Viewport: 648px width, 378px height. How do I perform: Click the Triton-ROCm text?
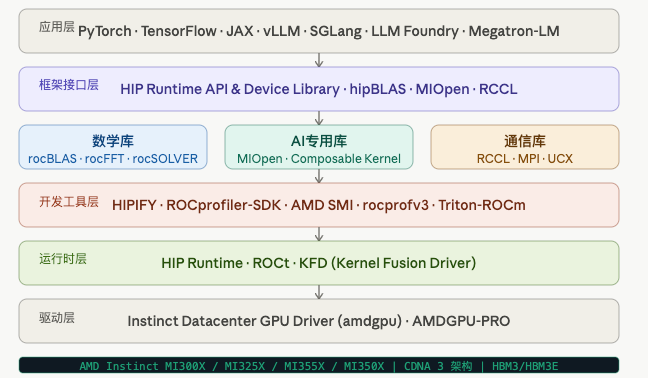(482, 205)
